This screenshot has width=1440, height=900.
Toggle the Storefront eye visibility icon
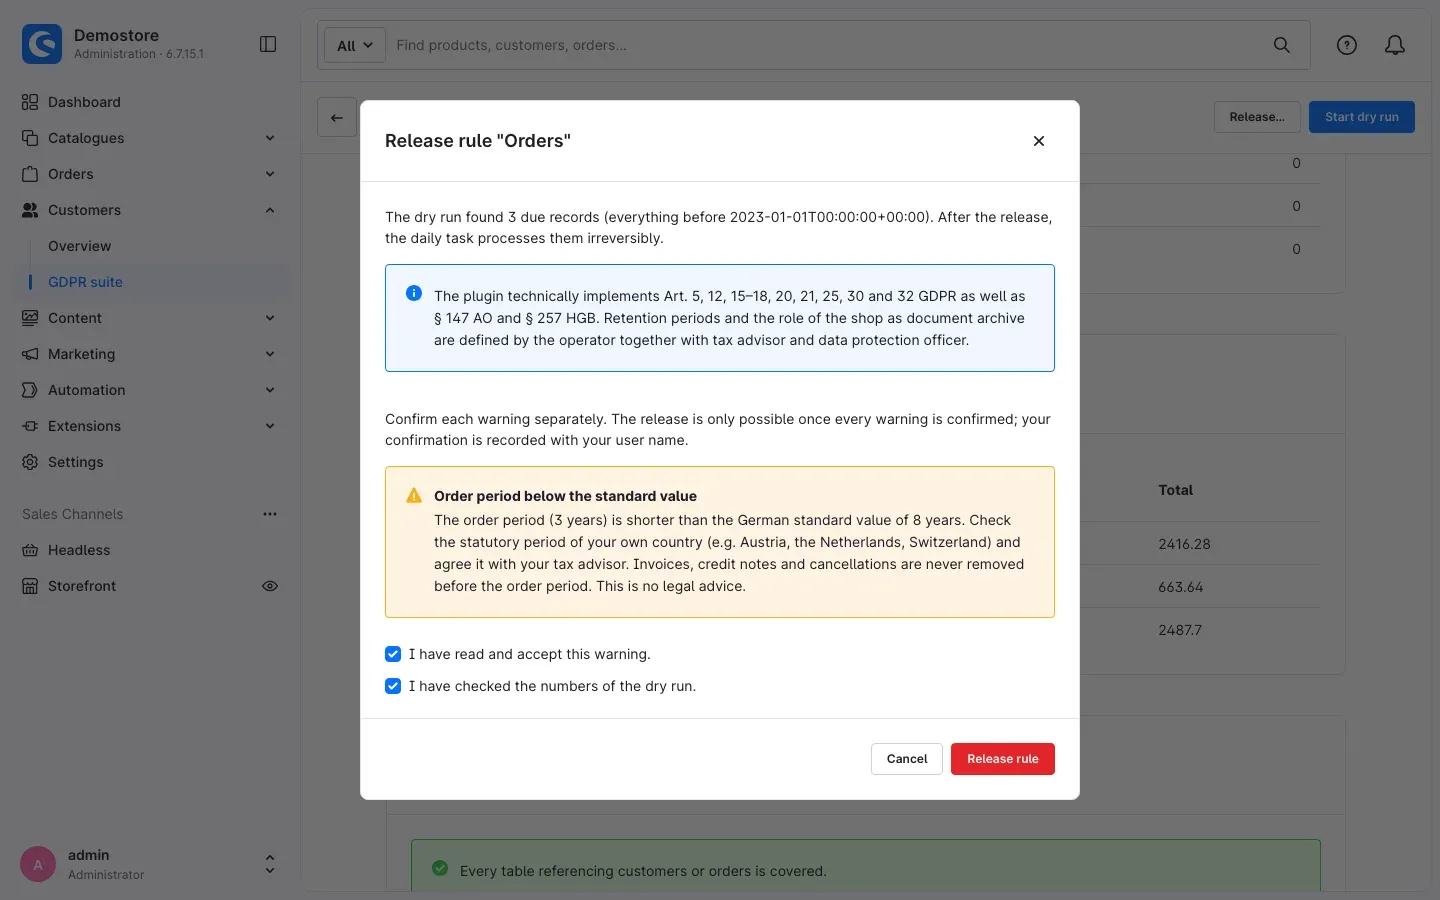tap(270, 586)
